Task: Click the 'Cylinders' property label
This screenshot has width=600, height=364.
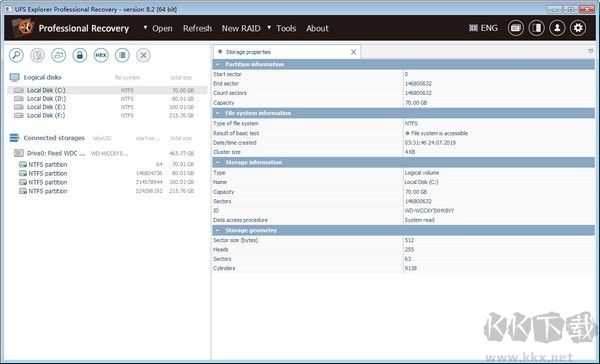Action: tap(224, 268)
